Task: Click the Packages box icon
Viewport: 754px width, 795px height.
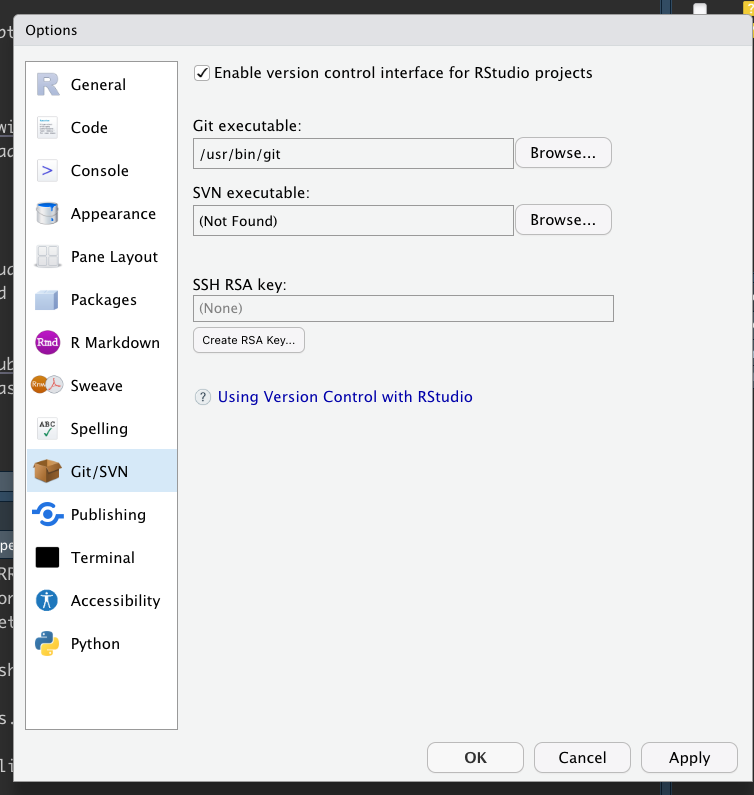Action: 47,300
